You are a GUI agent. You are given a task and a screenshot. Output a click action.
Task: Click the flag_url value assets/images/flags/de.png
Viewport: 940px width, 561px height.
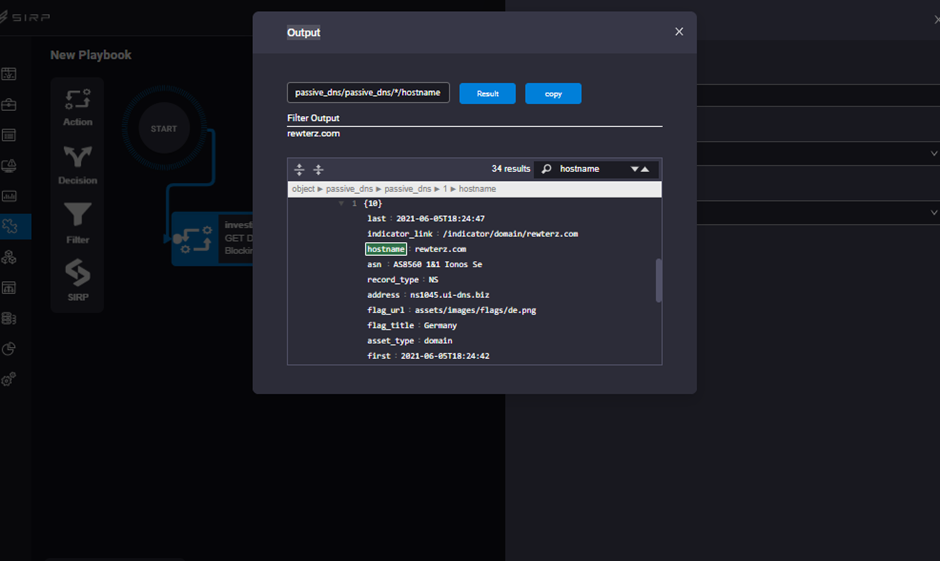point(475,310)
